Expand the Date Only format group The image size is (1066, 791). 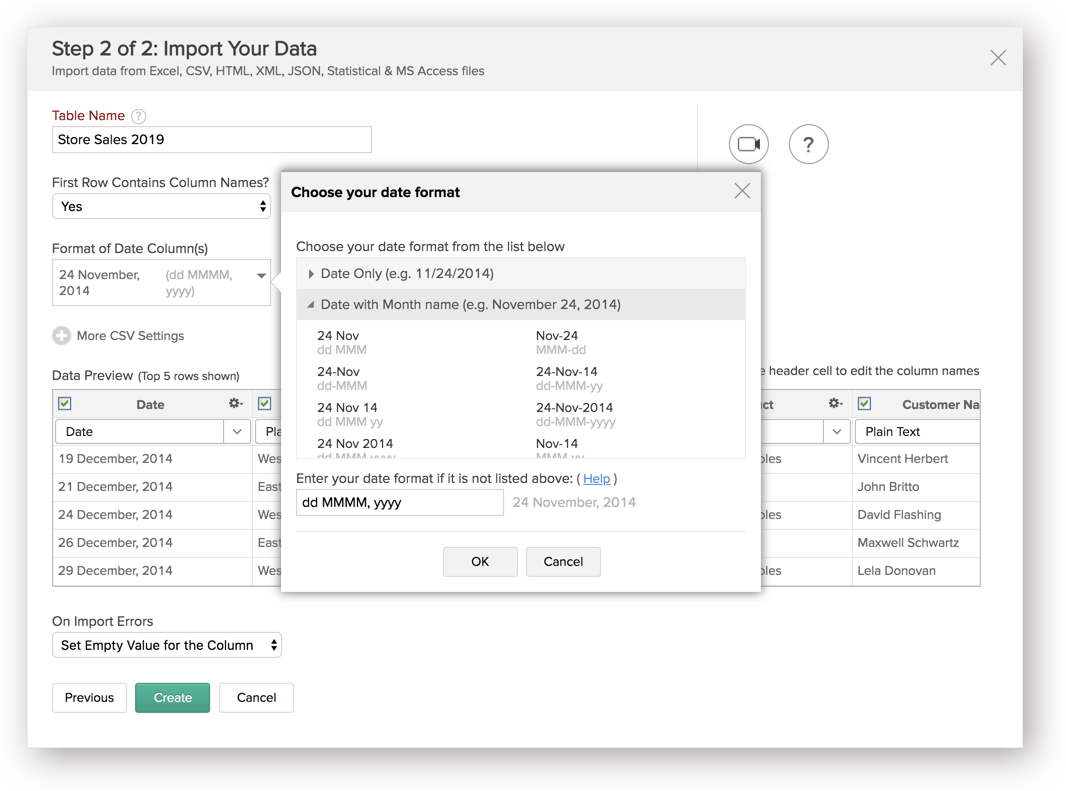point(521,273)
